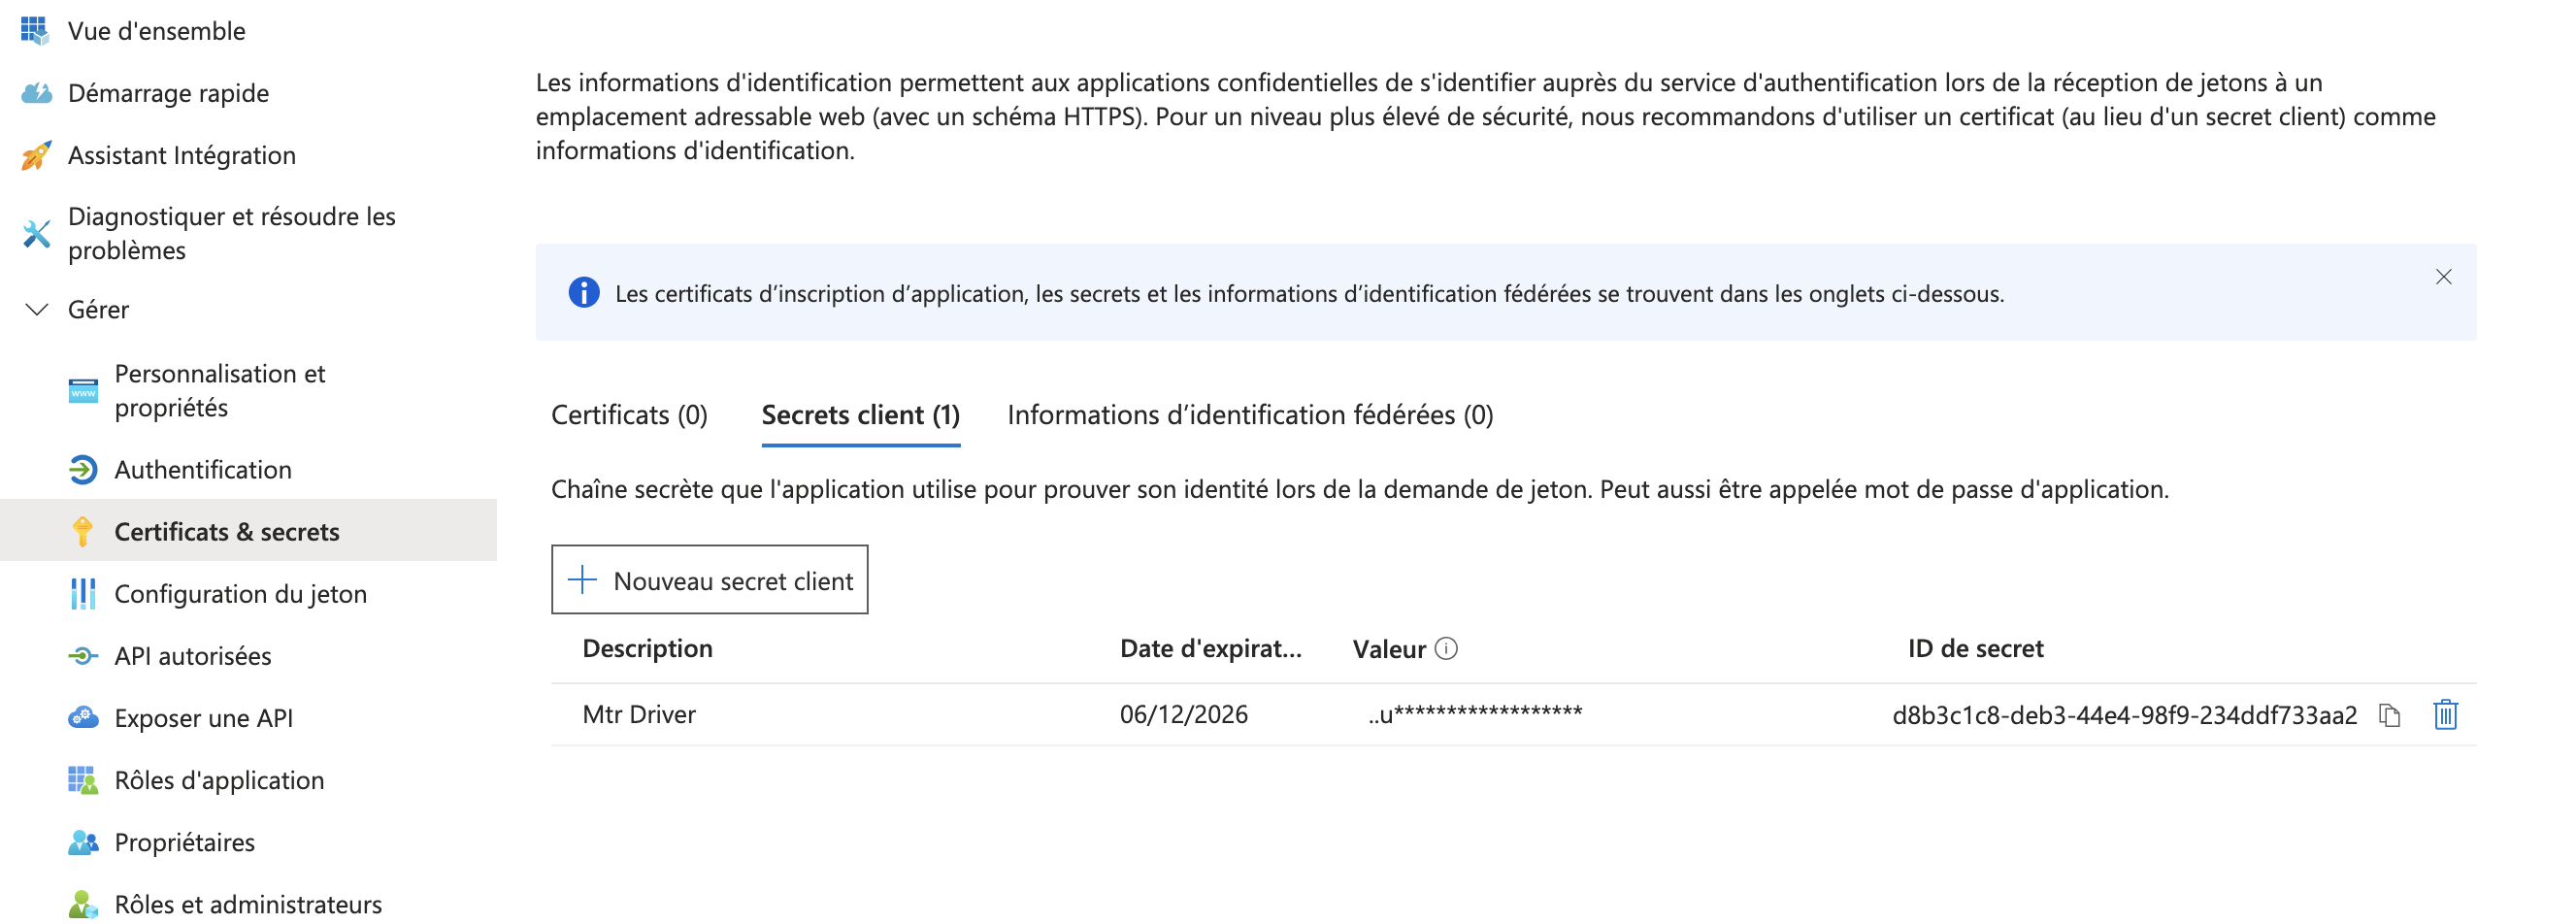Open Configuration du jeton
This screenshot has width=2576, height=924.
240,594
